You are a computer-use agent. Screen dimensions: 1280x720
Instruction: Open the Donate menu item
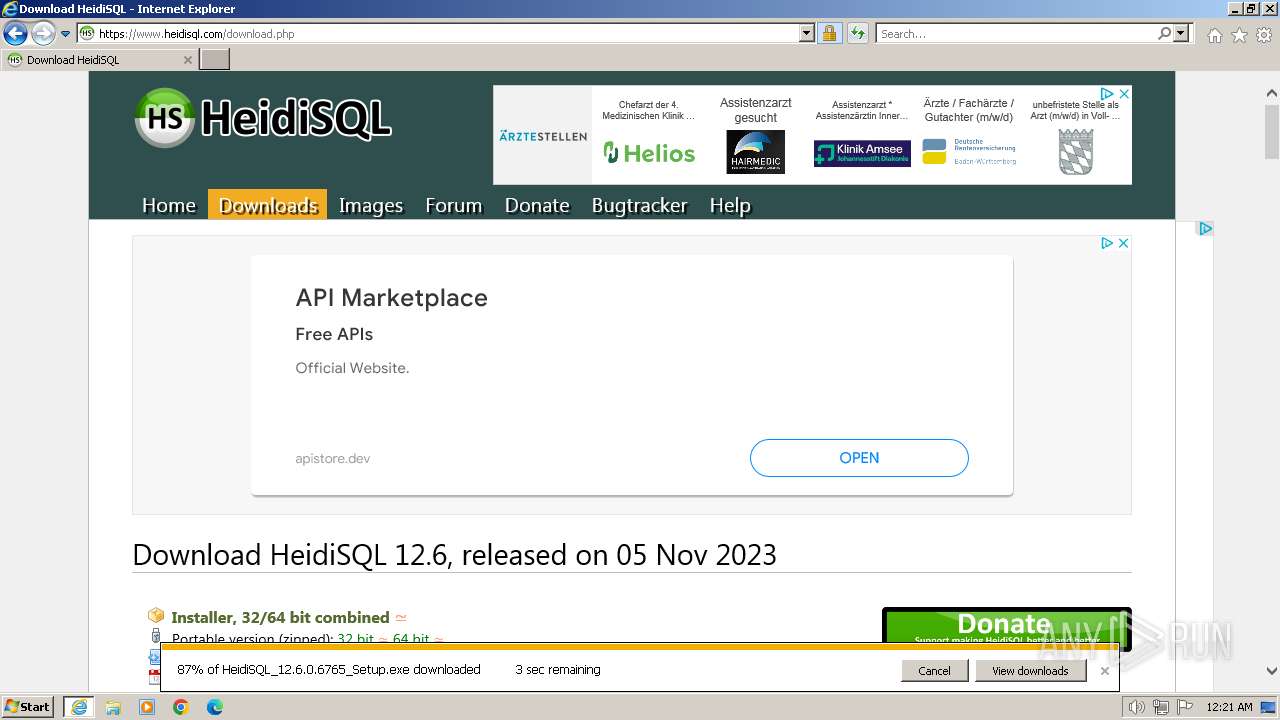(x=537, y=205)
